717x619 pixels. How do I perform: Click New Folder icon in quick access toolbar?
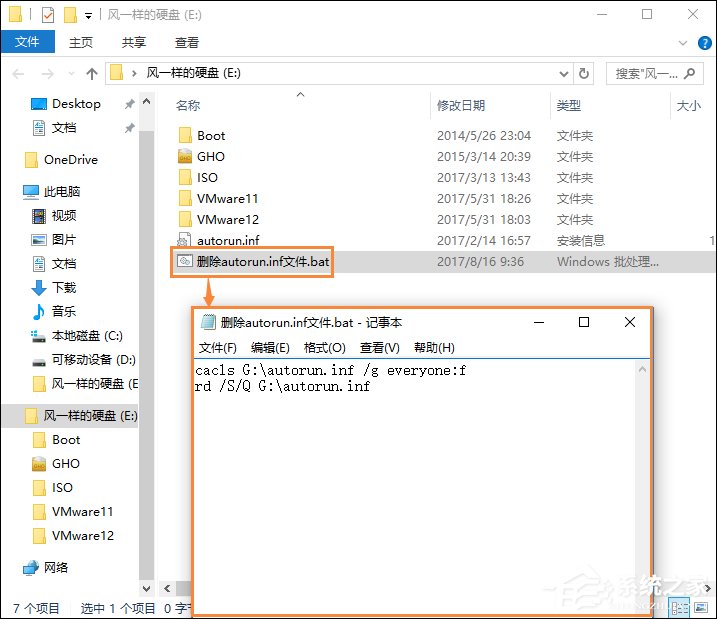(70, 15)
